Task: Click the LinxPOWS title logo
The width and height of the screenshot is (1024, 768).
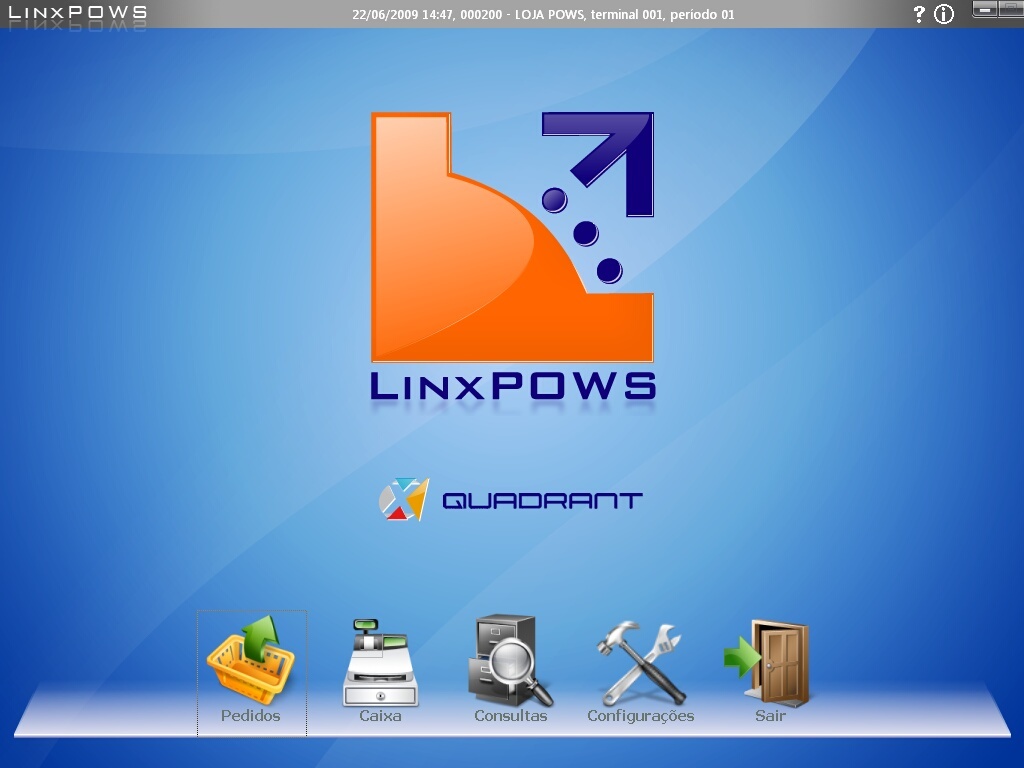Action: click(x=77, y=12)
